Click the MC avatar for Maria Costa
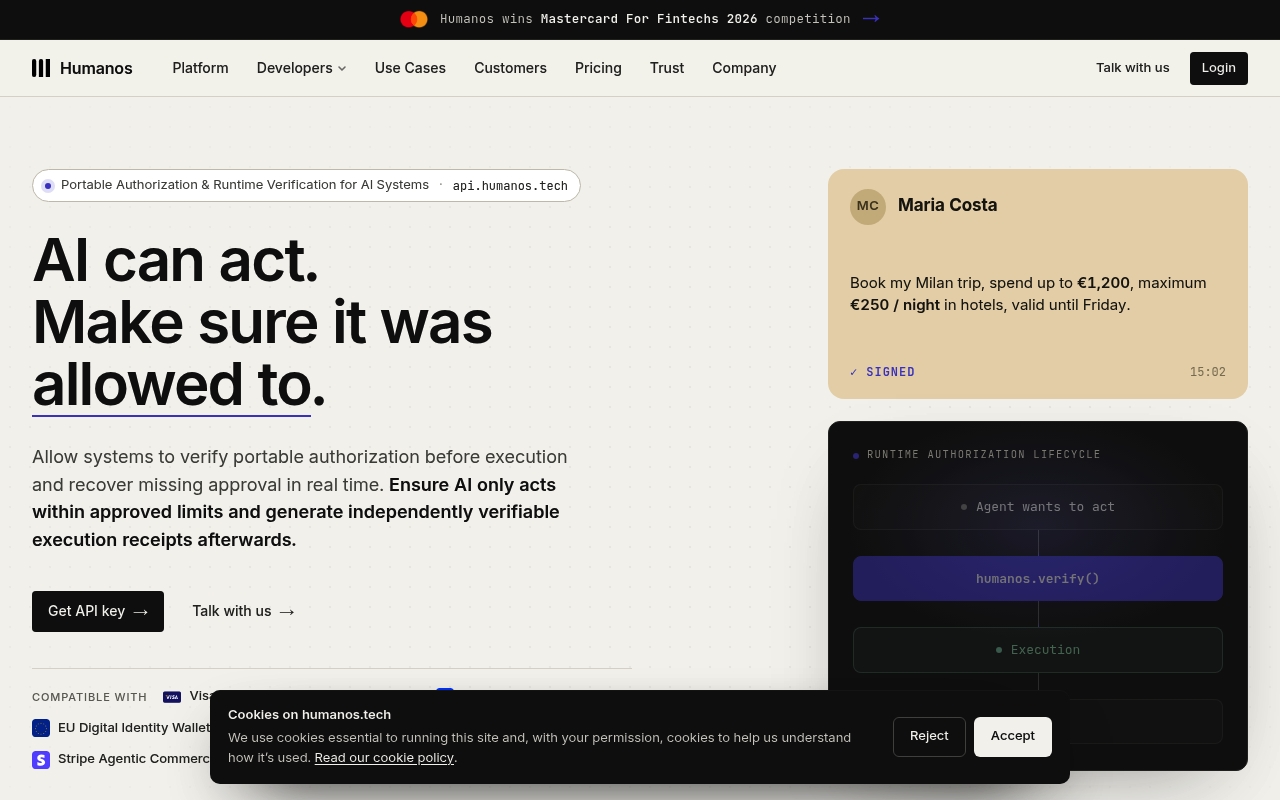Screen dimensions: 1280x800 pos(868,207)
